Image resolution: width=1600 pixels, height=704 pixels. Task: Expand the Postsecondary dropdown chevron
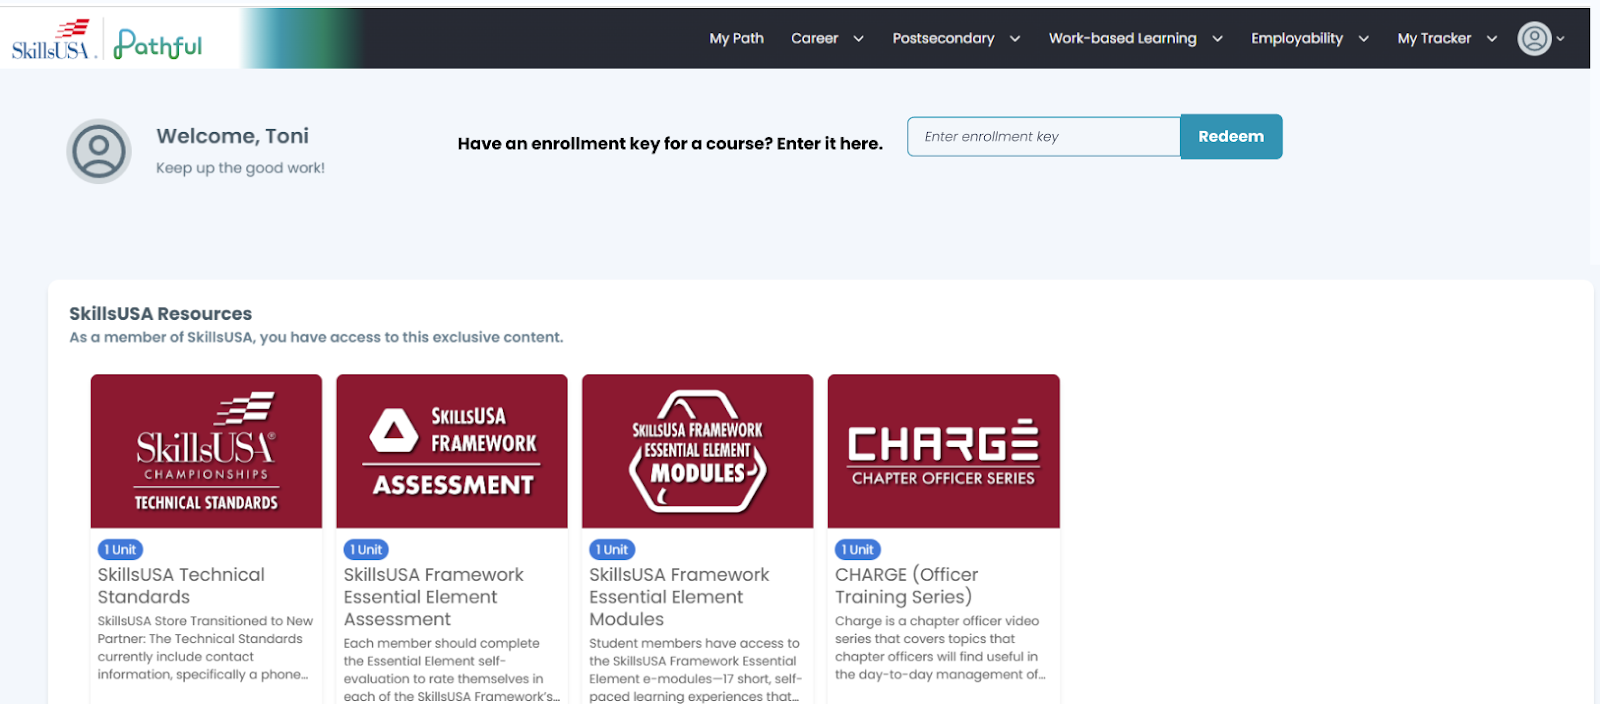pyautogui.click(x=1015, y=39)
